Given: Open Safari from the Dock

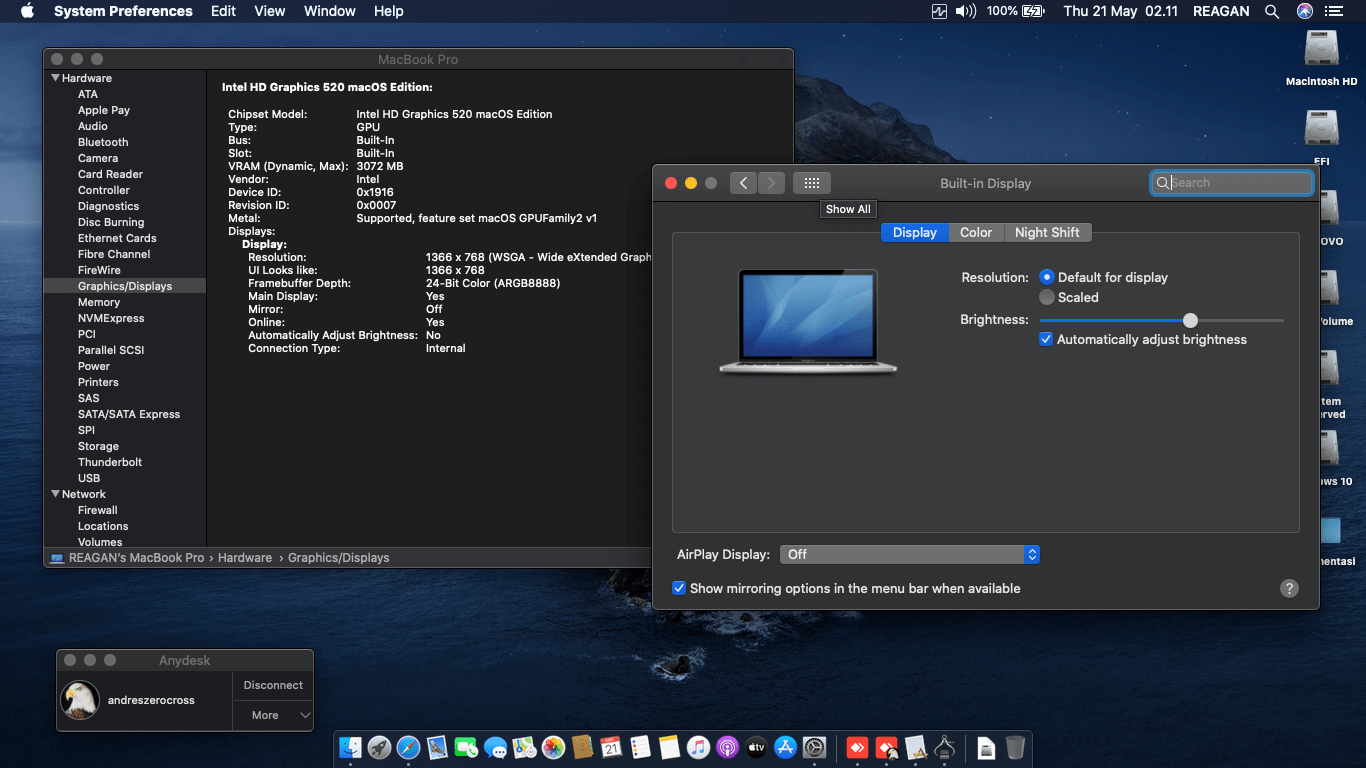Looking at the screenshot, I should click(408, 747).
